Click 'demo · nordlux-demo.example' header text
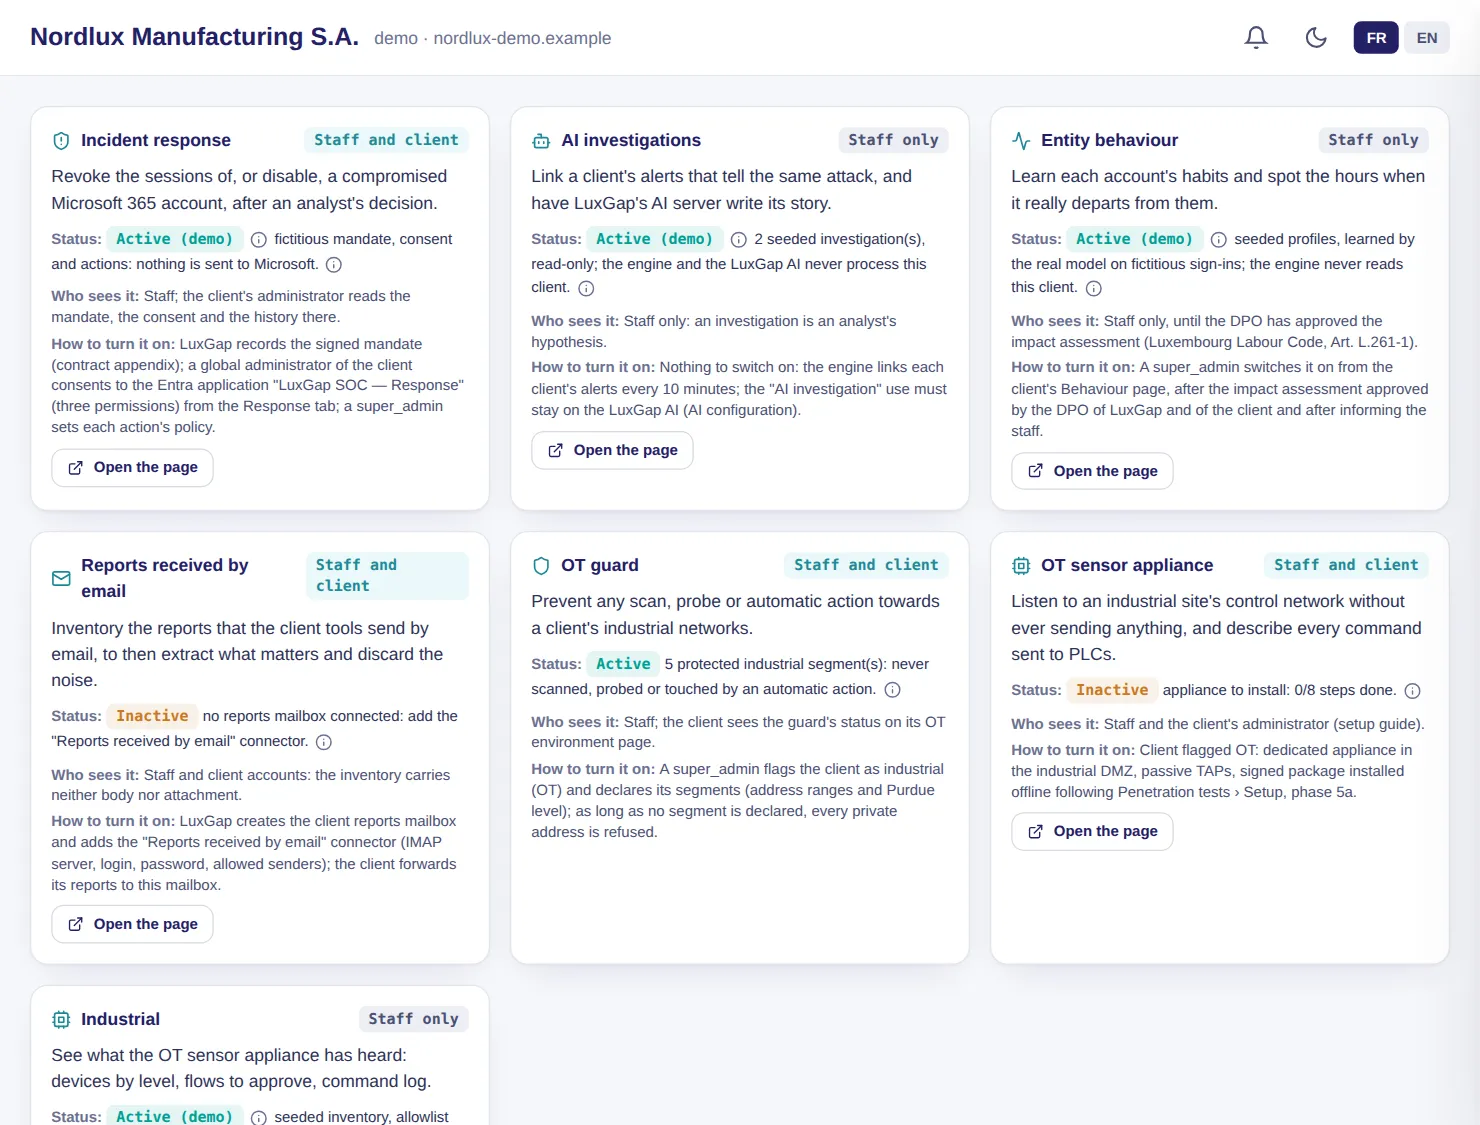The width and height of the screenshot is (1480, 1125). (492, 39)
